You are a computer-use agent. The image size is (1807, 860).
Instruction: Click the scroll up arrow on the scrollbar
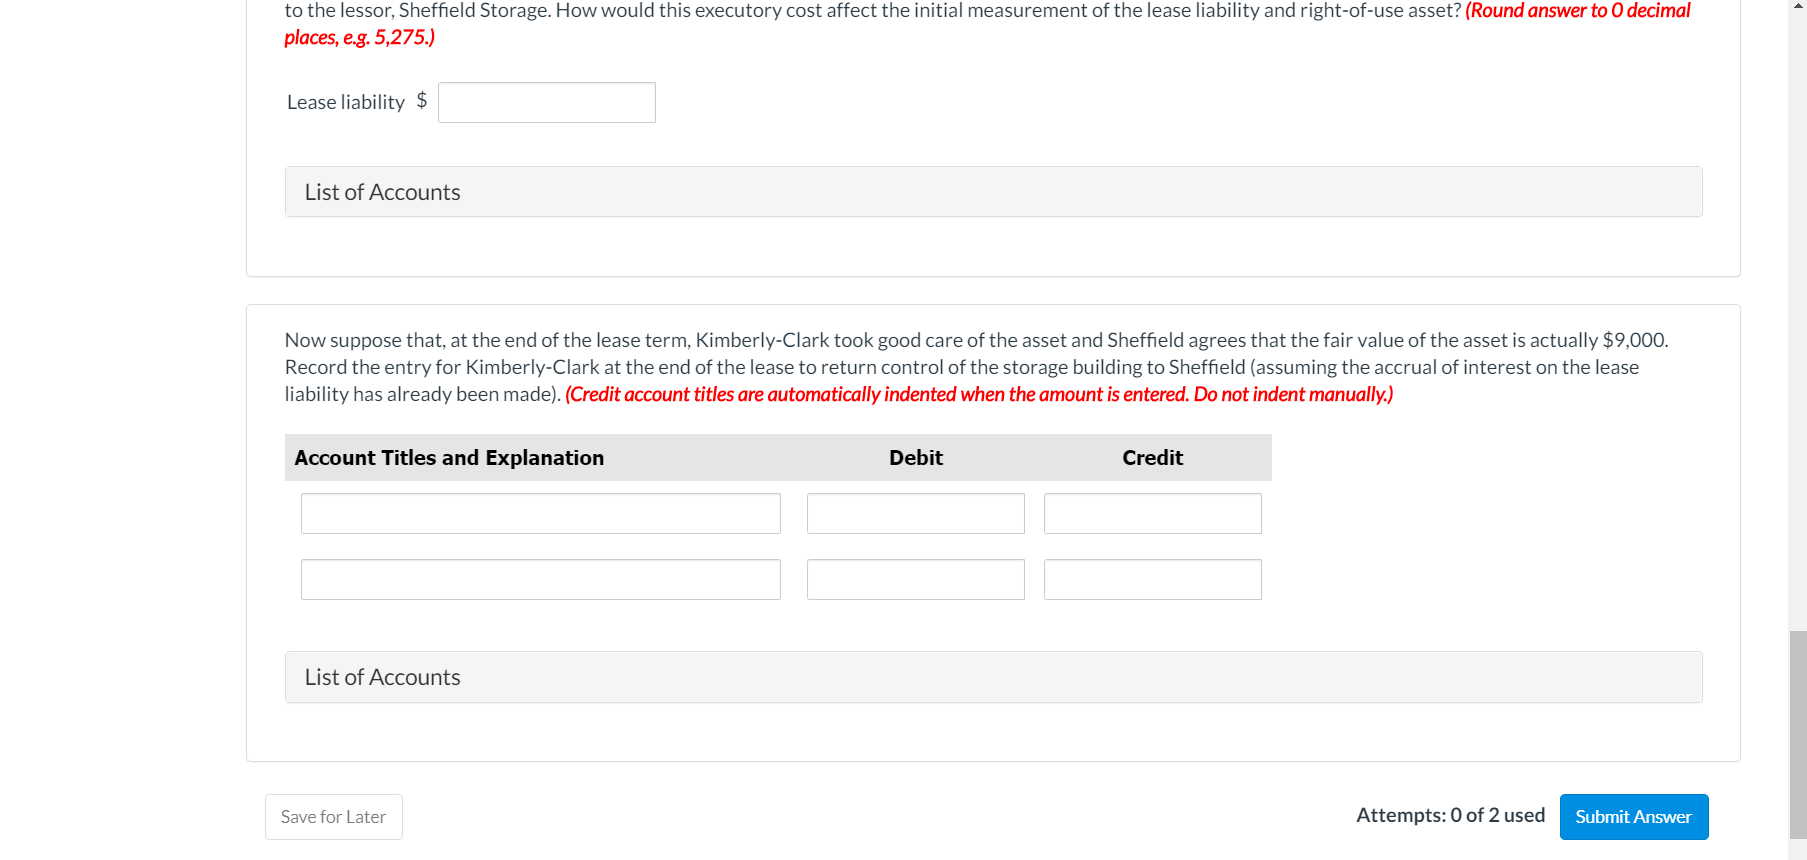(x=1797, y=8)
